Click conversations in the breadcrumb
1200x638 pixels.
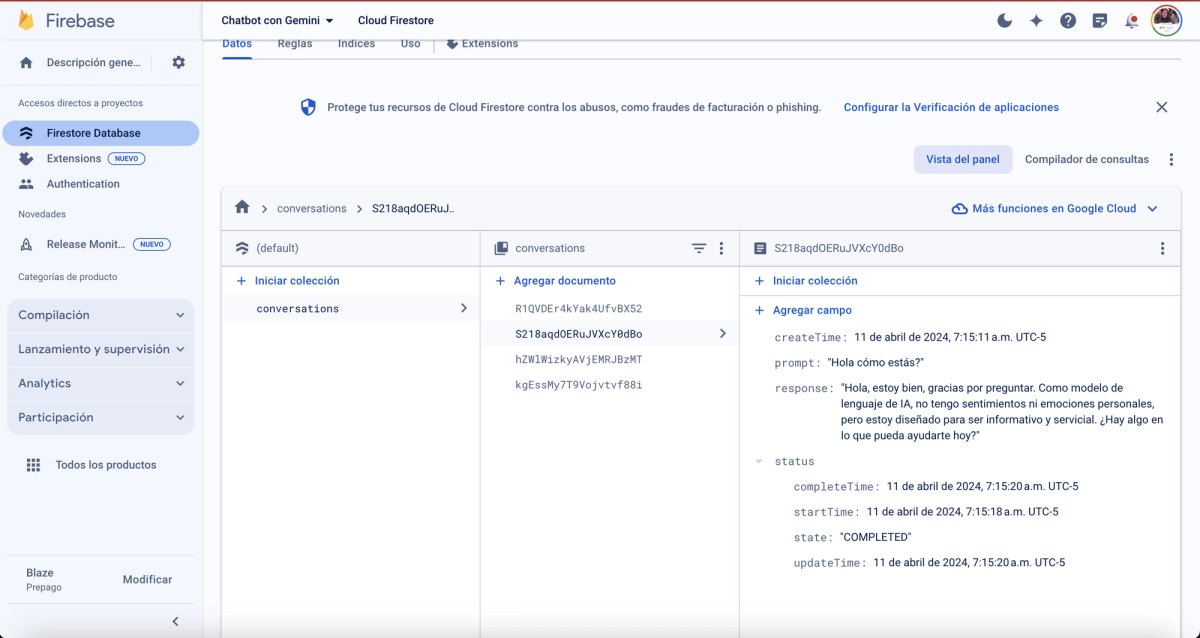(311, 209)
